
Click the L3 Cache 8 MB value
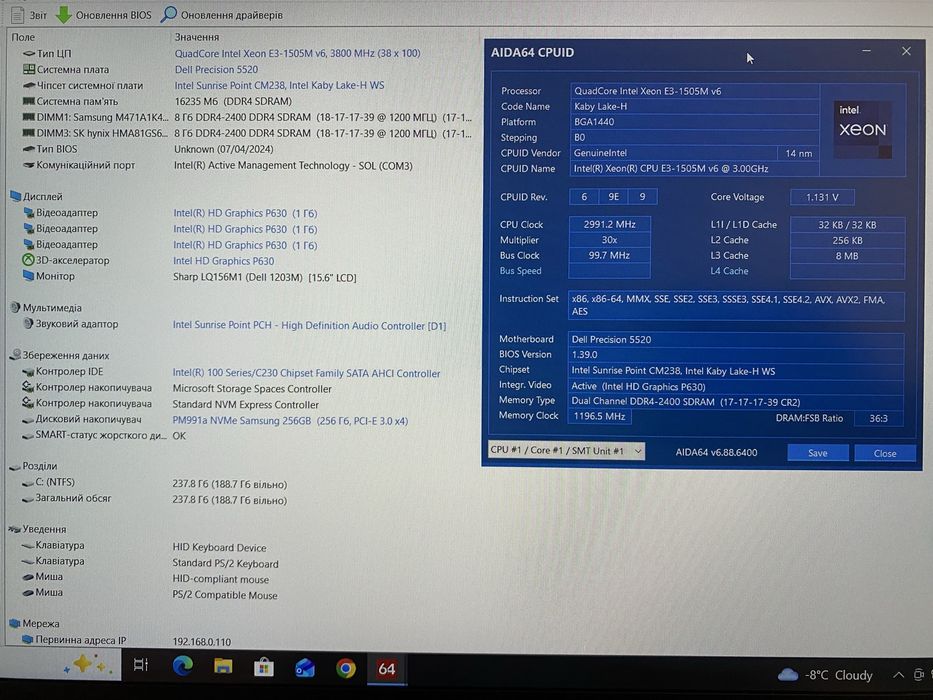(847, 256)
